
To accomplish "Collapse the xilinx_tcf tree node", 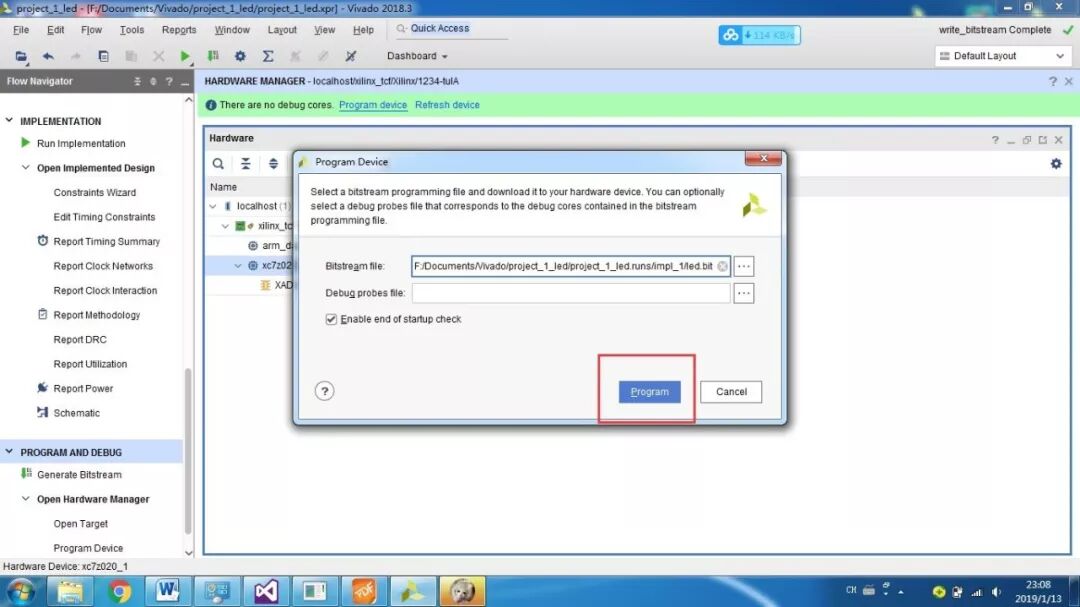I will click(x=225, y=226).
